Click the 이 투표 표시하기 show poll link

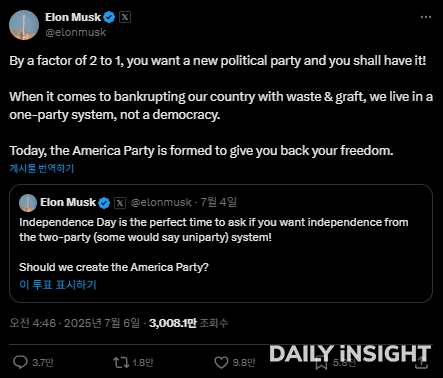pyautogui.click(x=58, y=285)
